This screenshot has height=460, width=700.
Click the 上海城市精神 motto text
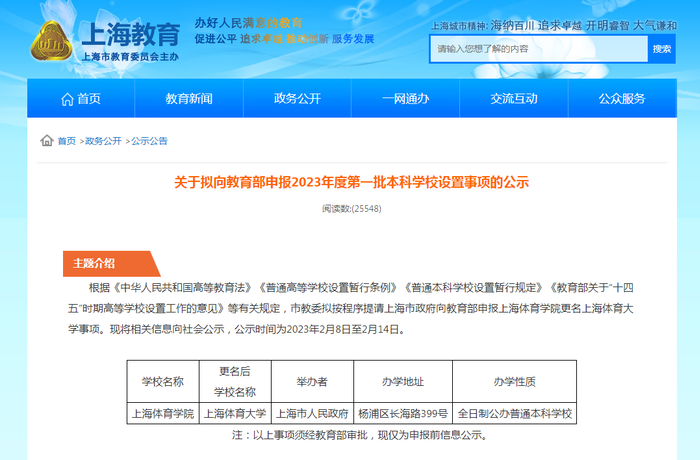coord(554,26)
